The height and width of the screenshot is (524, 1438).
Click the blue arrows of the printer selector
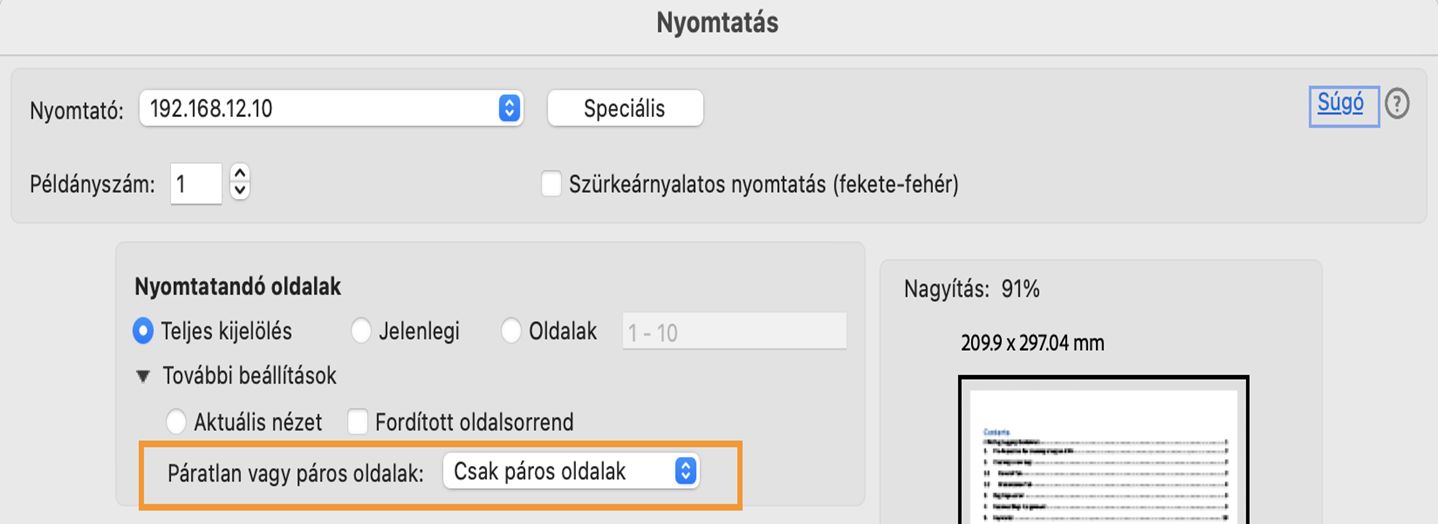tap(510, 108)
